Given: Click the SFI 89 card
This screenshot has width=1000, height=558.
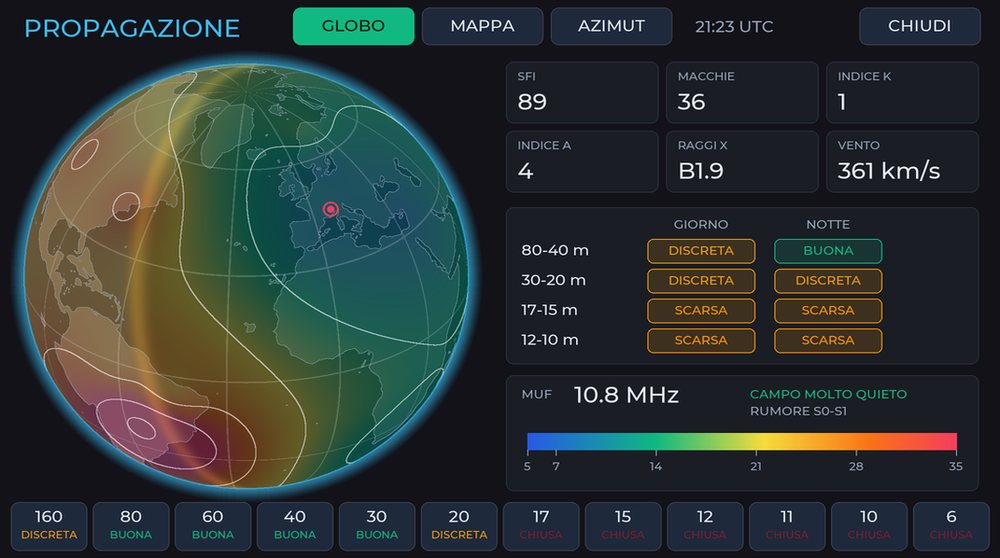Looking at the screenshot, I should pos(582,92).
